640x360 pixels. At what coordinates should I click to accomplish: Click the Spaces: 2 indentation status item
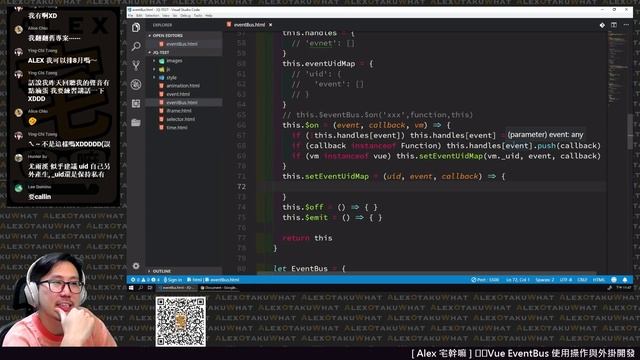pyautogui.click(x=545, y=280)
